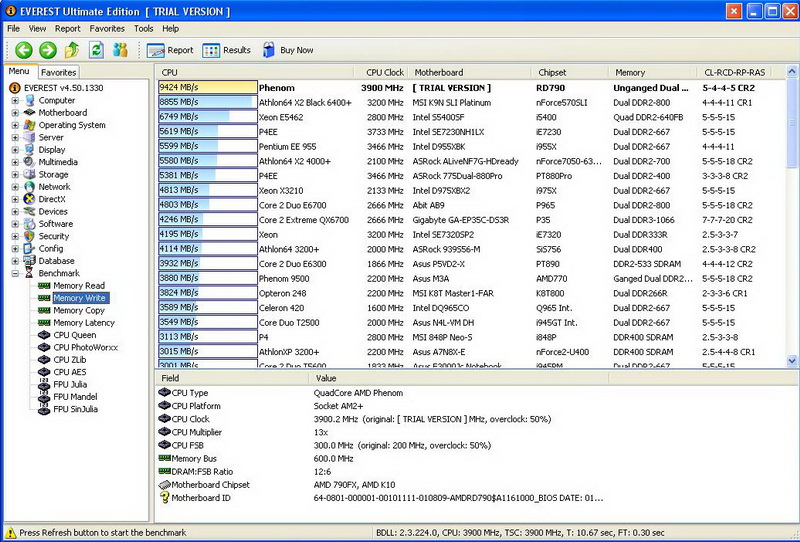Screen dimensions: 800x542
Task: Click the 9424 MB/s Phenom result bar
Action: click(x=208, y=87)
